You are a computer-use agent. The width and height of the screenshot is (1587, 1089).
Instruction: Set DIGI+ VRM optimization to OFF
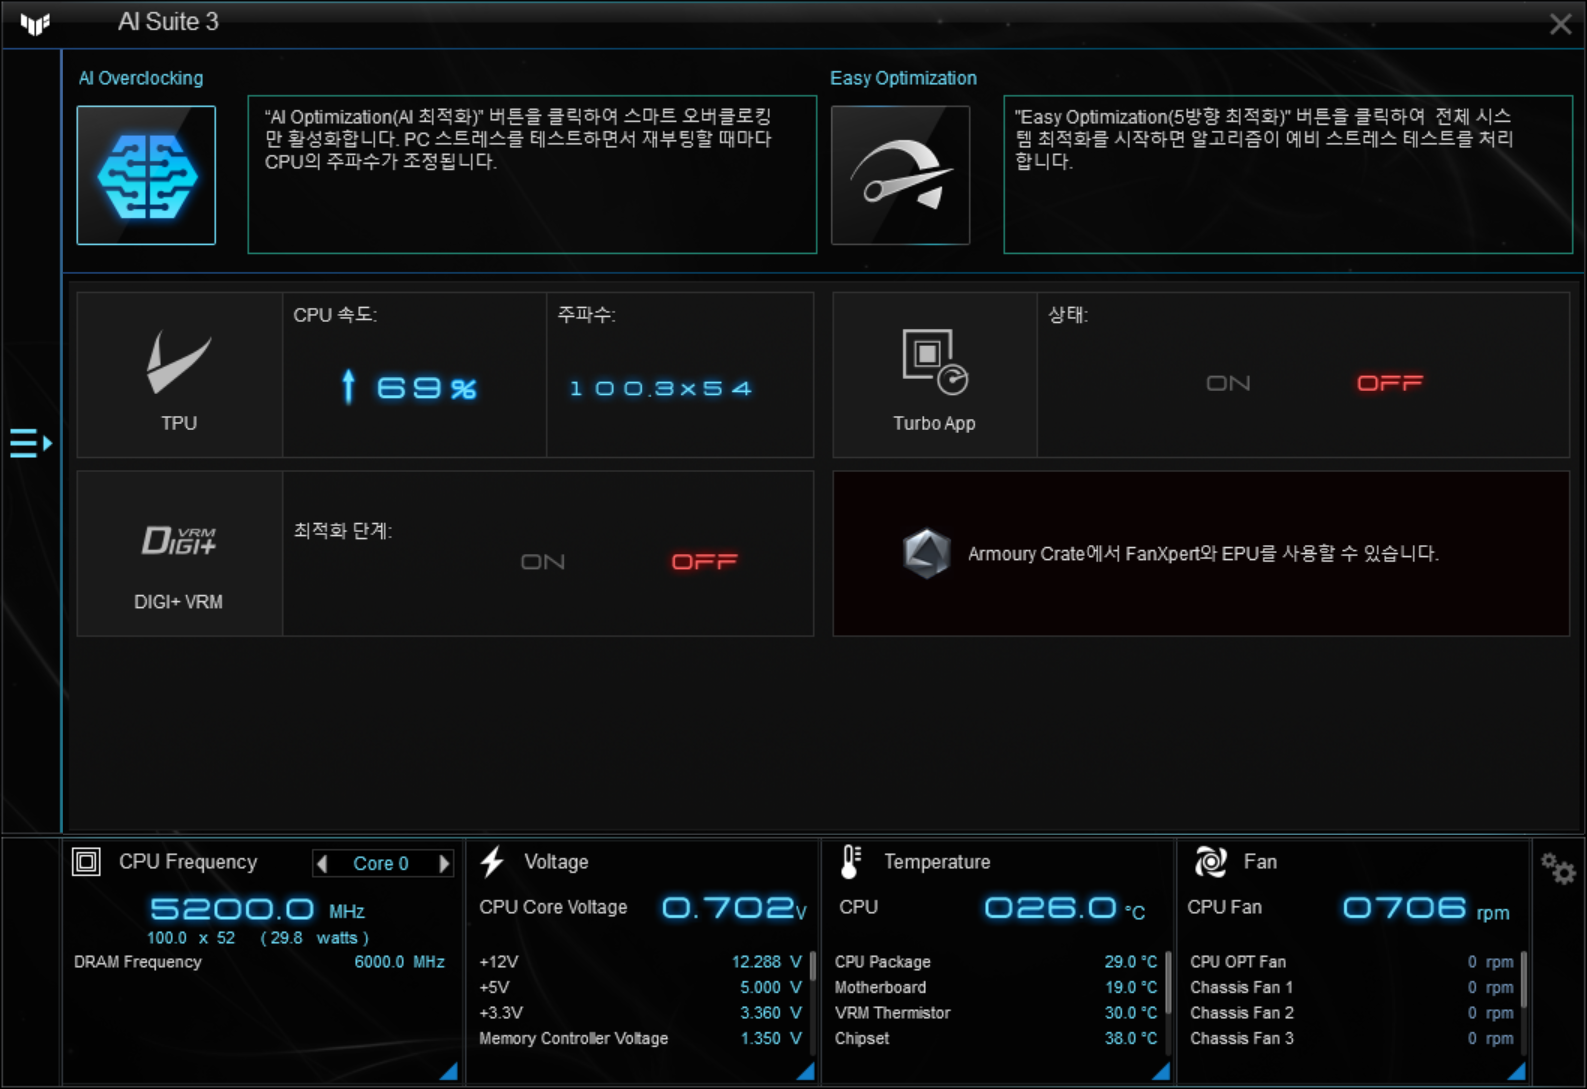click(704, 562)
